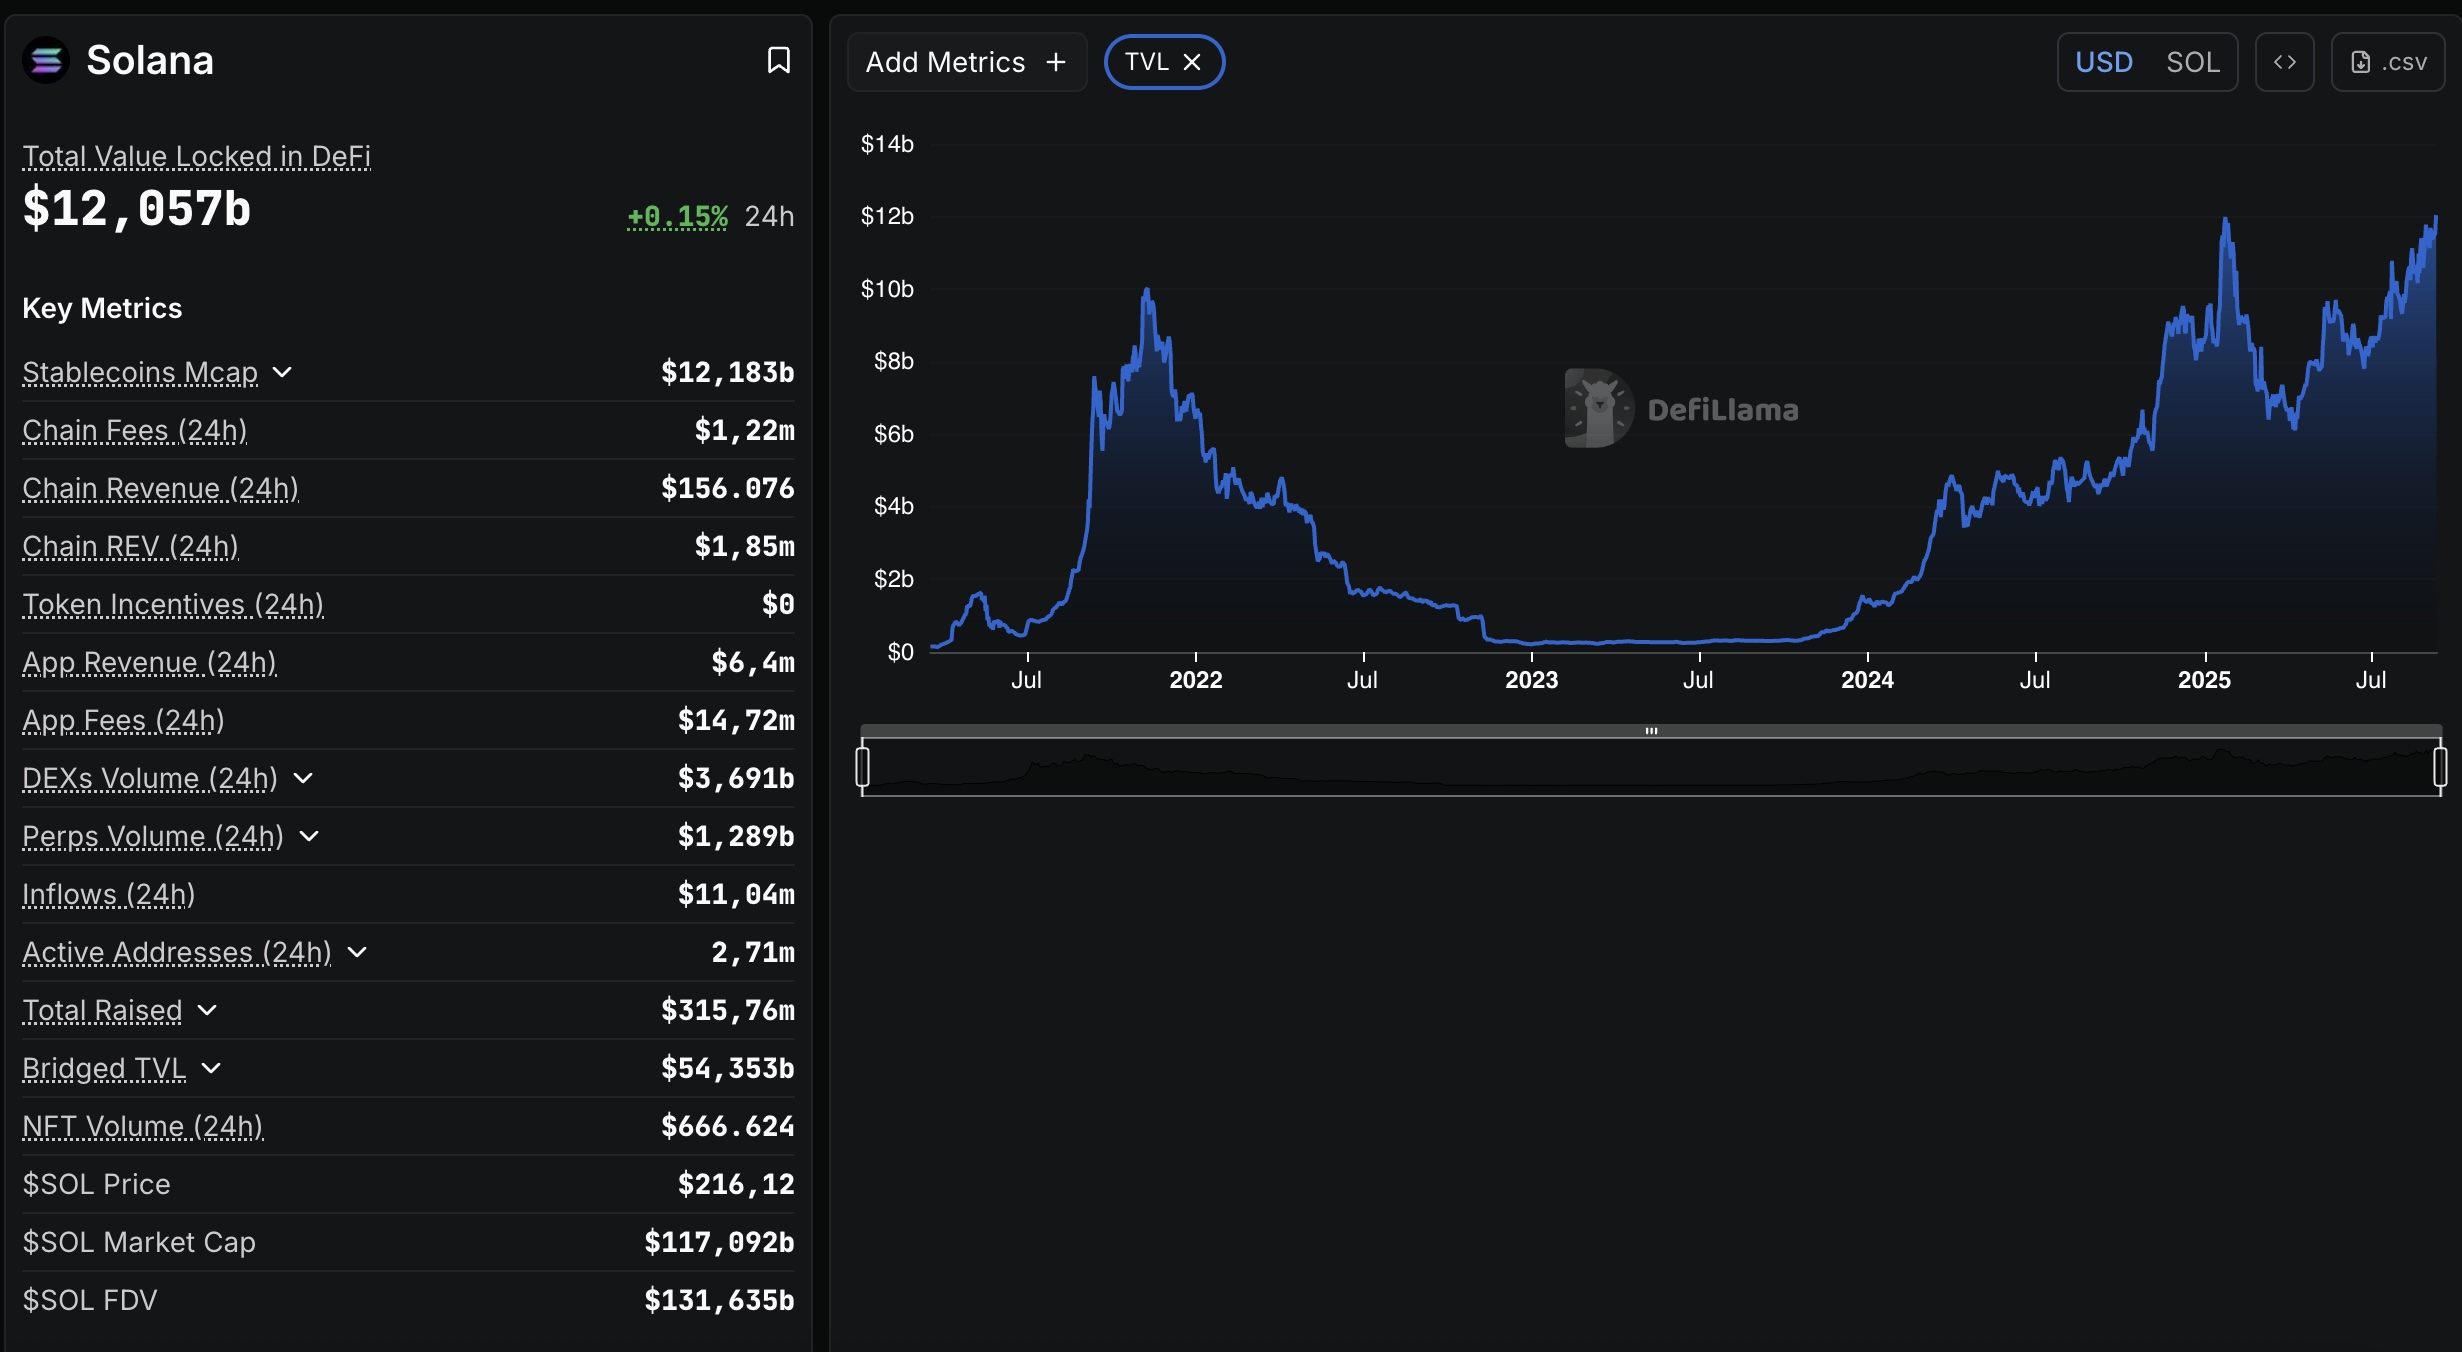Expand Stablecoins Mcap details

(x=283, y=372)
